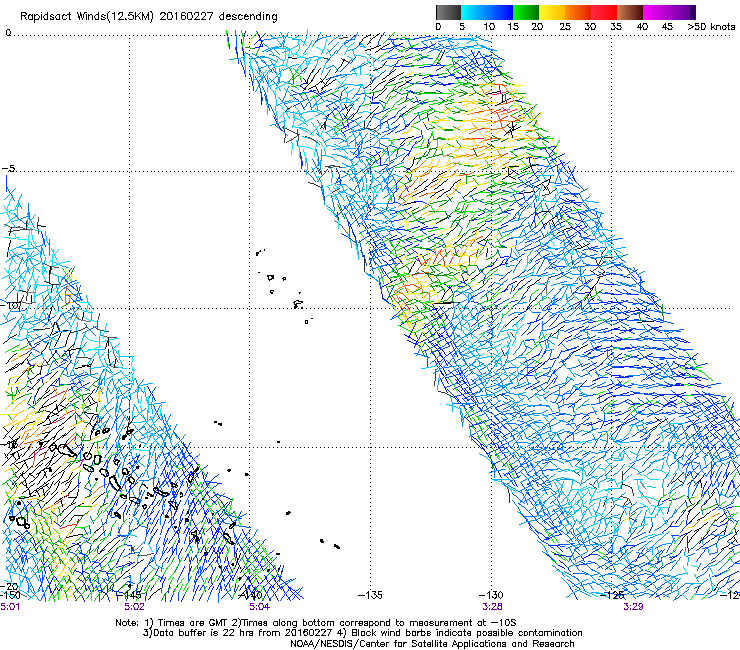Screen dimensions: 740x650
Task: Click the purple '3:29' pass time label
Action: pos(633,607)
